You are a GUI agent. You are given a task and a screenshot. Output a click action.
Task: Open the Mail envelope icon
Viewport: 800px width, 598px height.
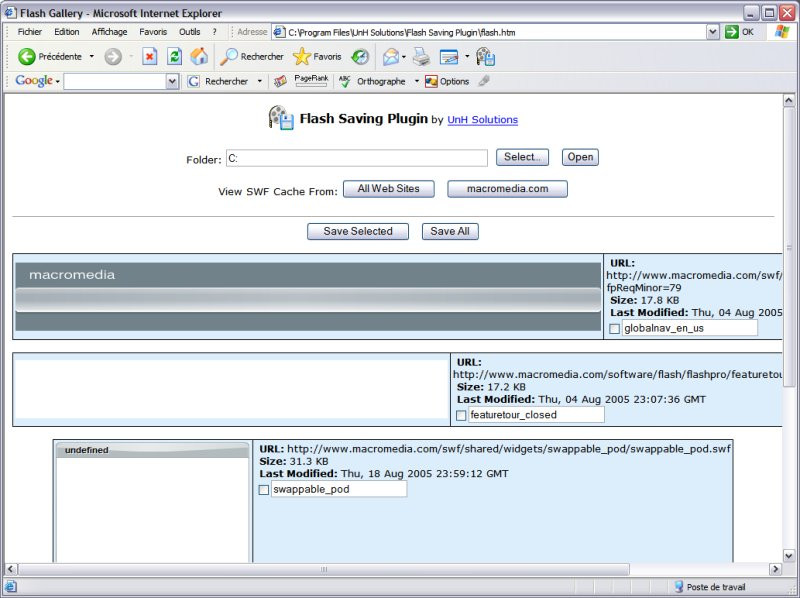click(x=390, y=57)
